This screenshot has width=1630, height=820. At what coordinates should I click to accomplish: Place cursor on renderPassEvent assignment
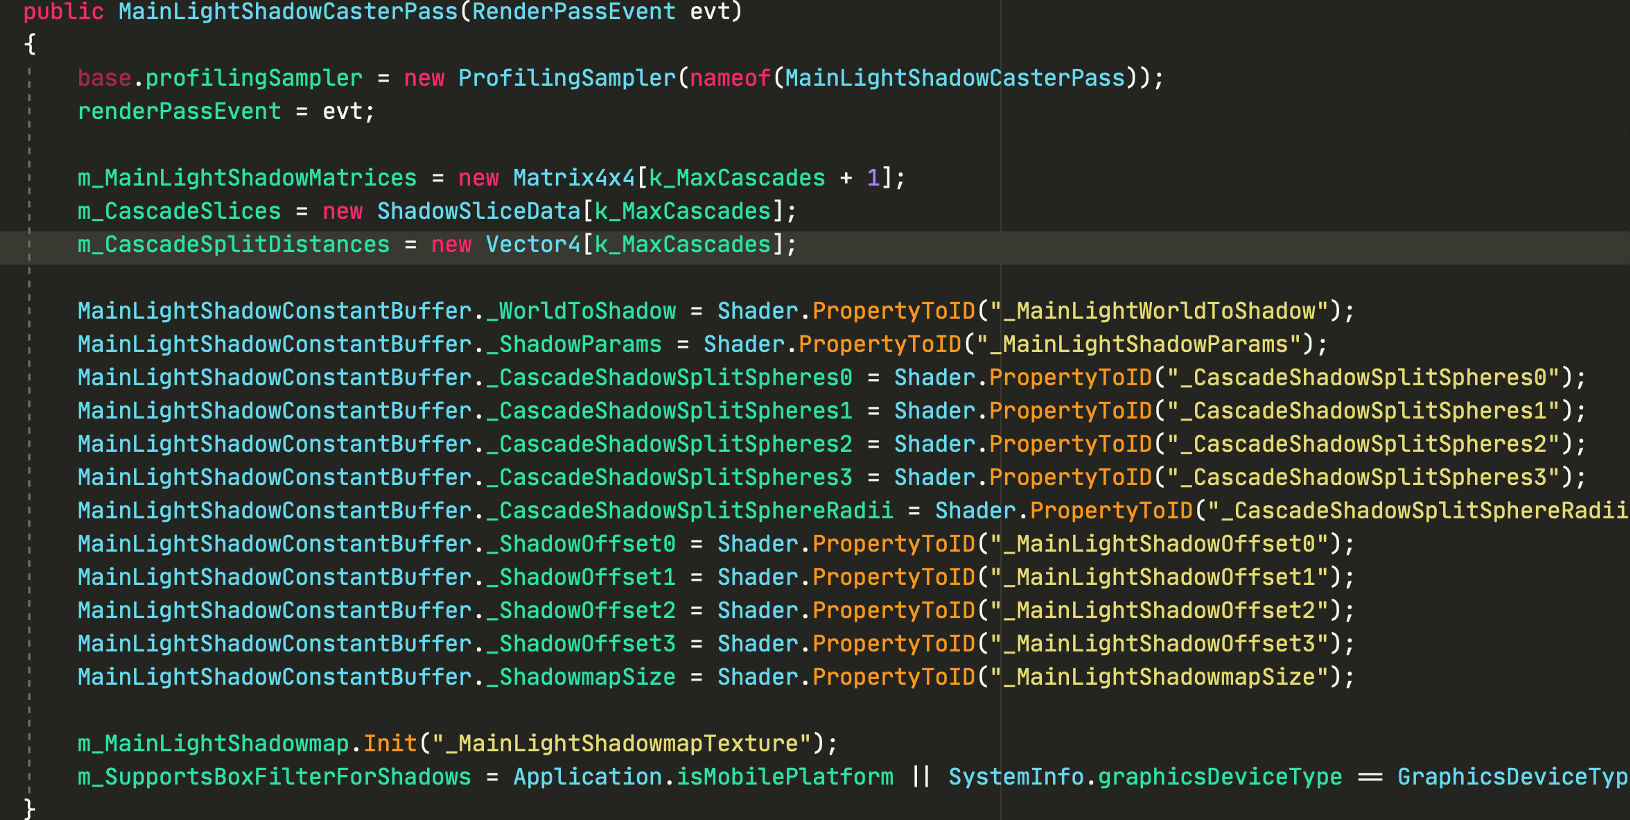pyautogui.click(x=179, y=111)
